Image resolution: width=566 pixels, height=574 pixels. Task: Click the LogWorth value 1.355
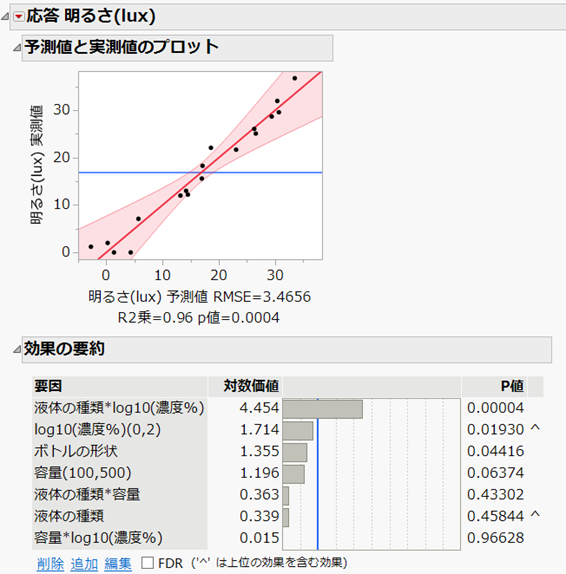coord(259,451)
